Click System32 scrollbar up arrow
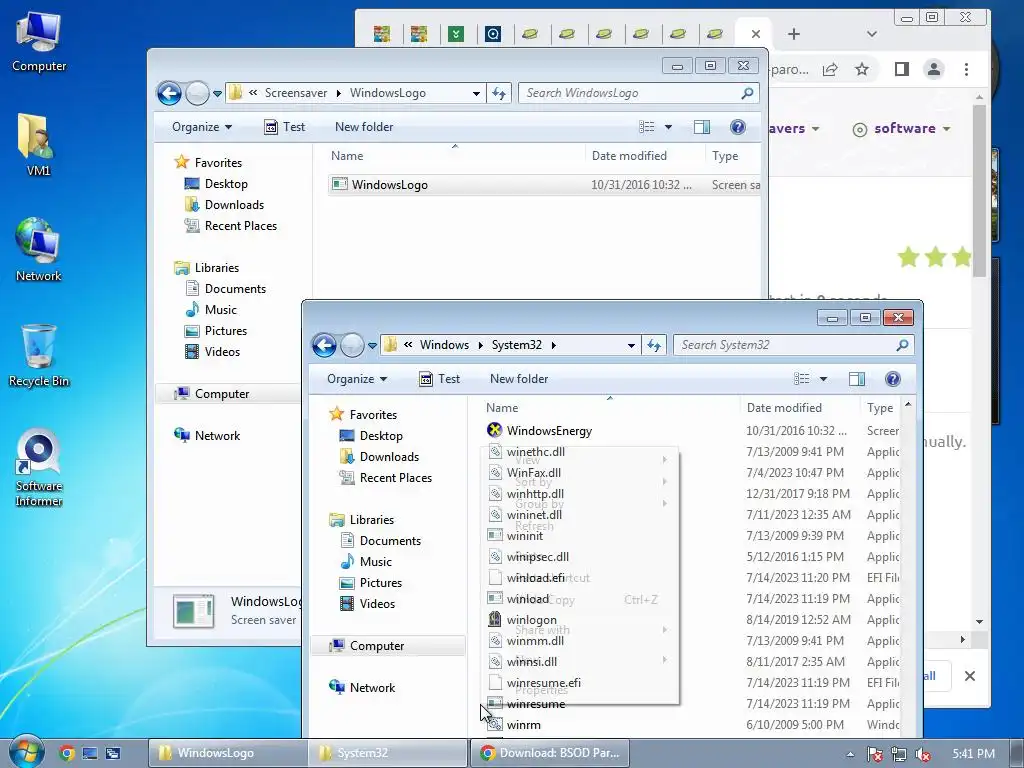The width and height of the screenshot is (1024, 768). coord(908,406)
